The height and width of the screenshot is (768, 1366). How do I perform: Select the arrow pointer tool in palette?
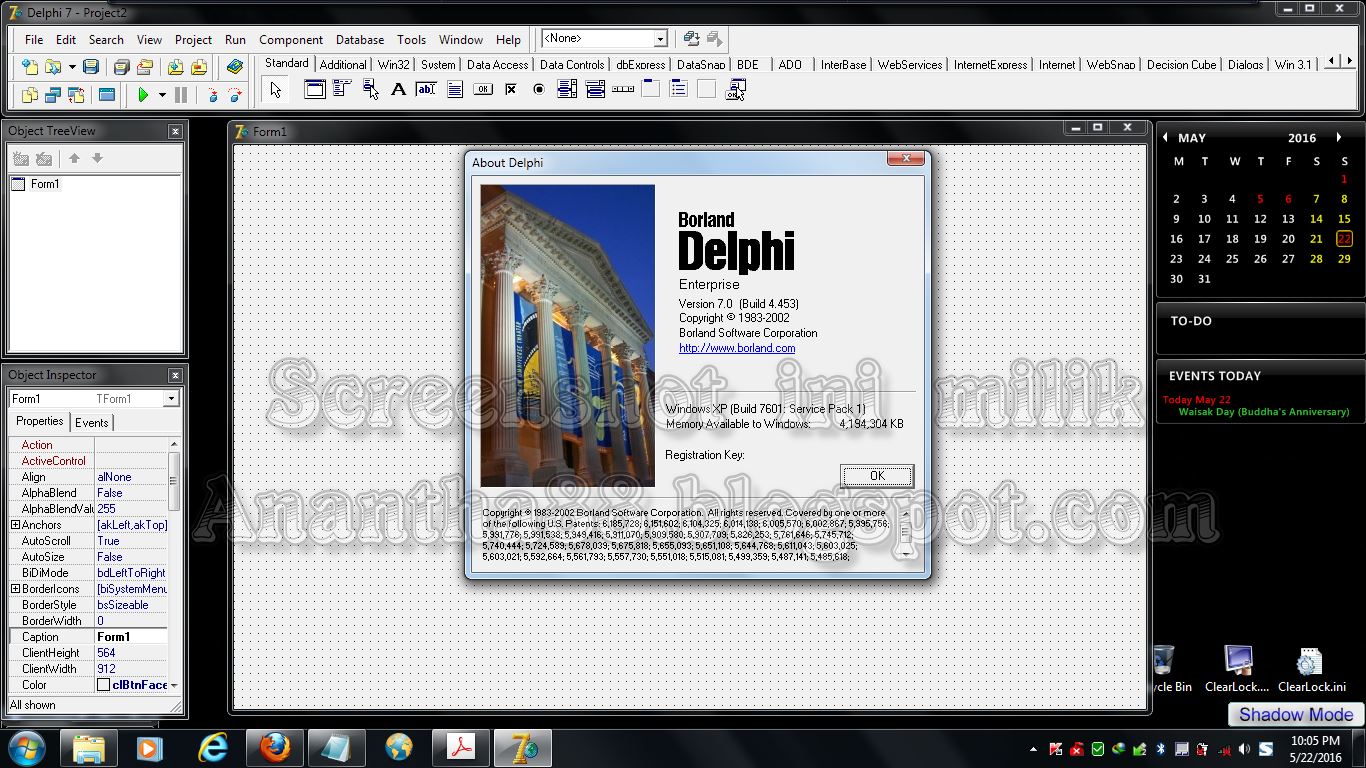(276, 90)
